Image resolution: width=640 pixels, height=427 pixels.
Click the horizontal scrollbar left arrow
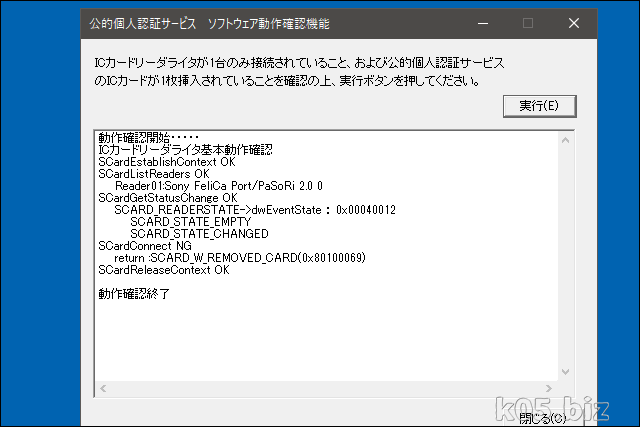[x=103, y=389]
